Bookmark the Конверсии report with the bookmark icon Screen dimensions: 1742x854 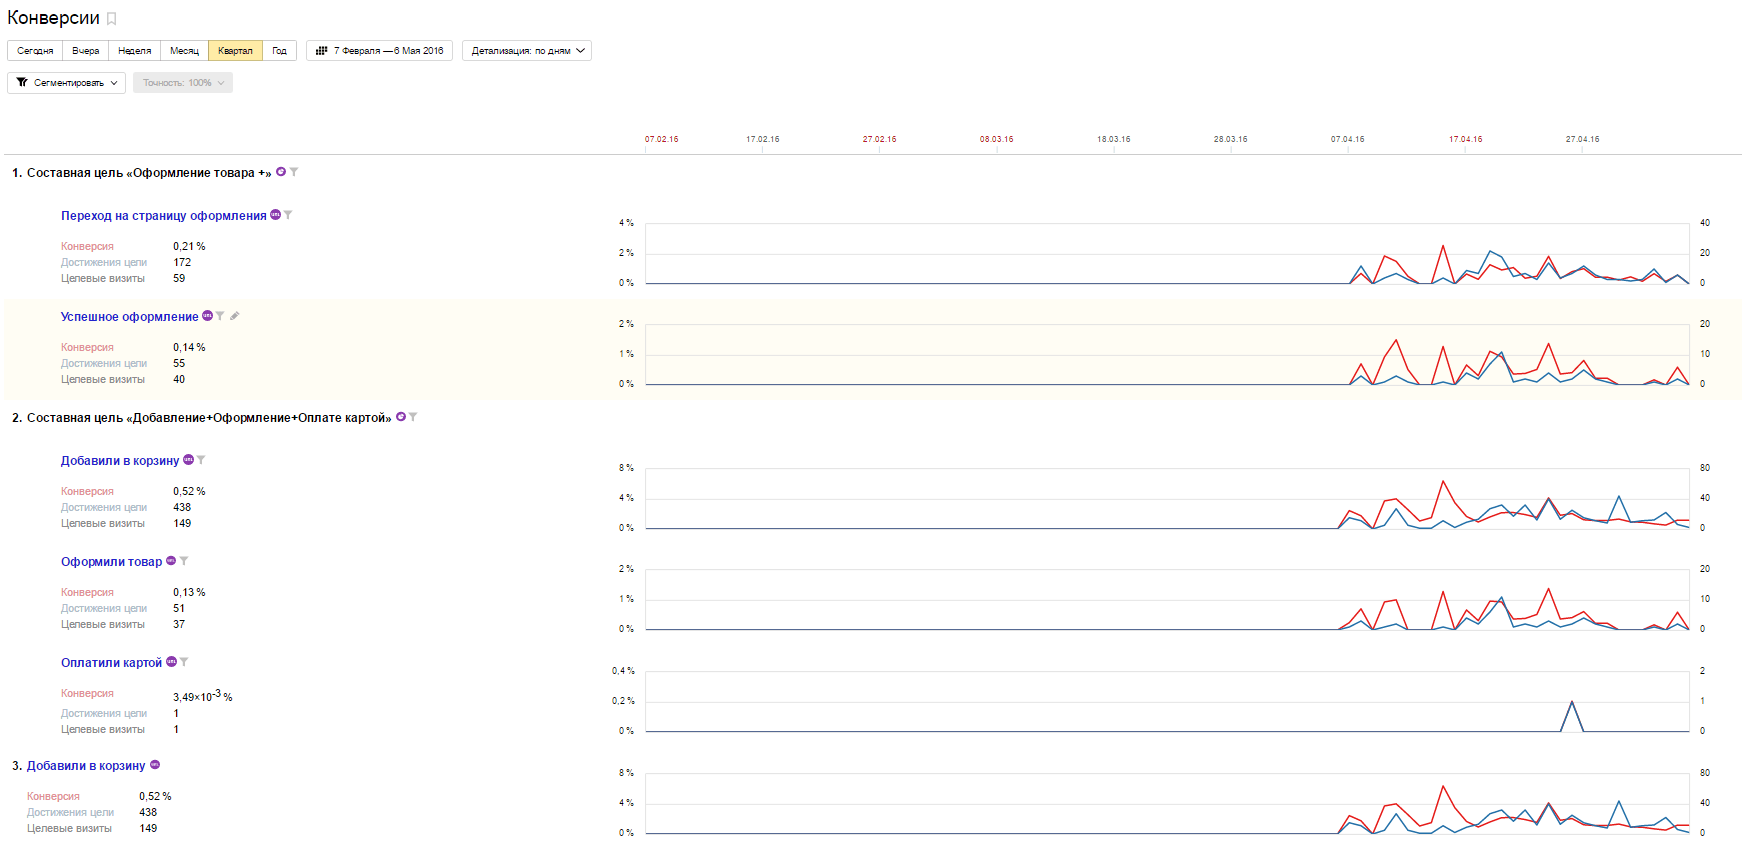point(112,19)
